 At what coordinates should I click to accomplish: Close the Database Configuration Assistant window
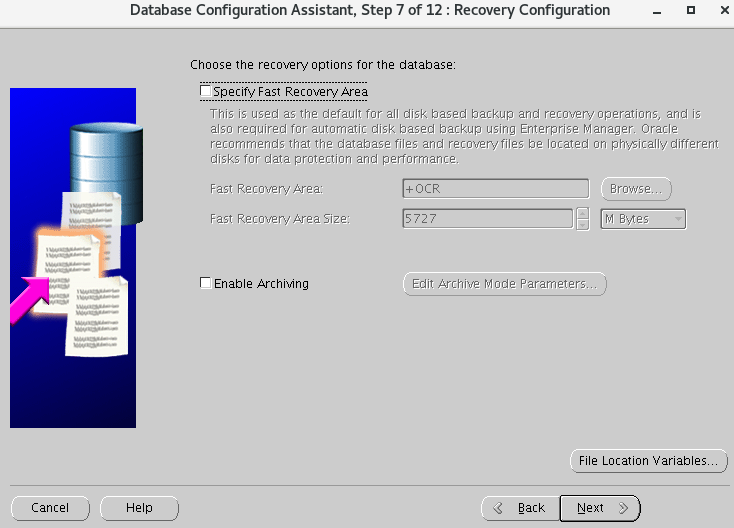point(719,10)
